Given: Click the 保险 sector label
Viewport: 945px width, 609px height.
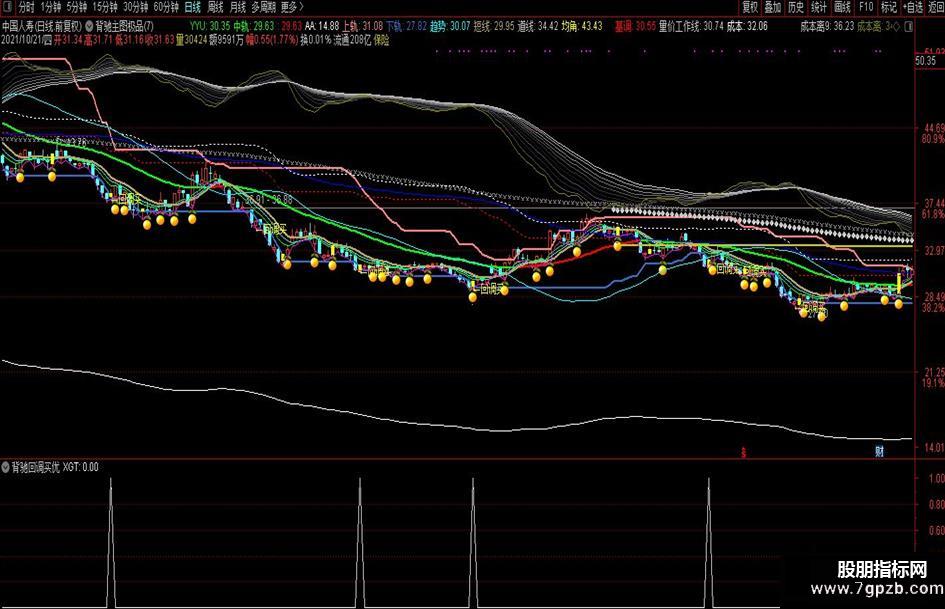Looking at the screenshot, I should point(381,40).
